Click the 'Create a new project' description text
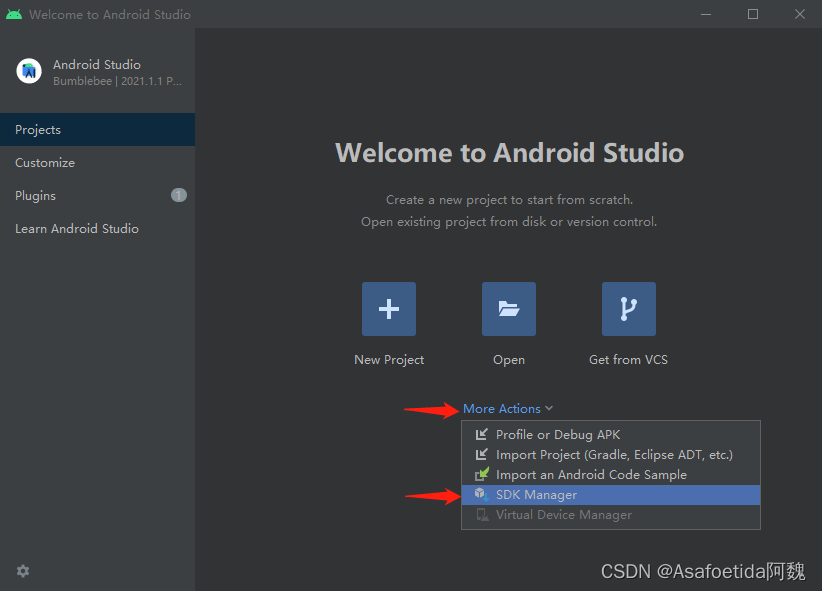This screenshot has height=591, width=822. (x=510, y=200)
